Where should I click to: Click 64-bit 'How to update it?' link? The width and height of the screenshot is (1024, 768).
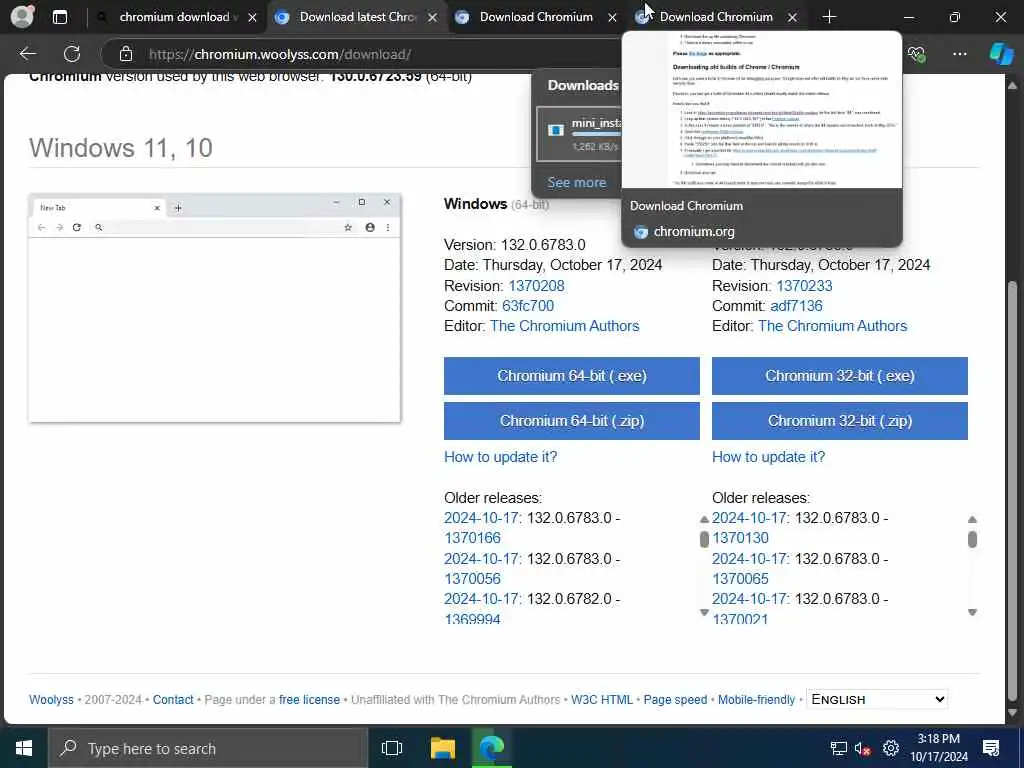(500, 456)
